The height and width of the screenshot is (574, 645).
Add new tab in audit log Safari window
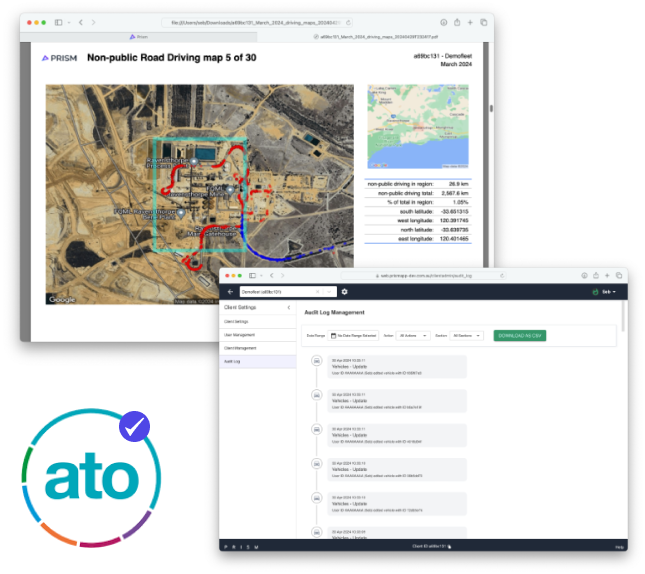[607, 275]
